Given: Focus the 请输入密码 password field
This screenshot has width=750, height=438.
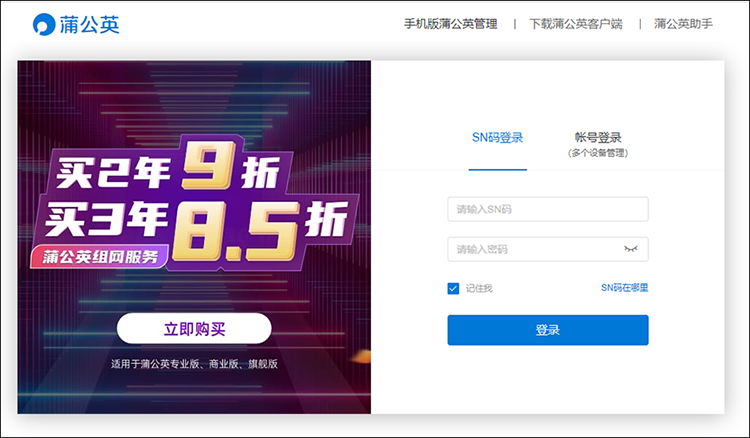Looking at the screenshot, I should (x=535, y=249).
